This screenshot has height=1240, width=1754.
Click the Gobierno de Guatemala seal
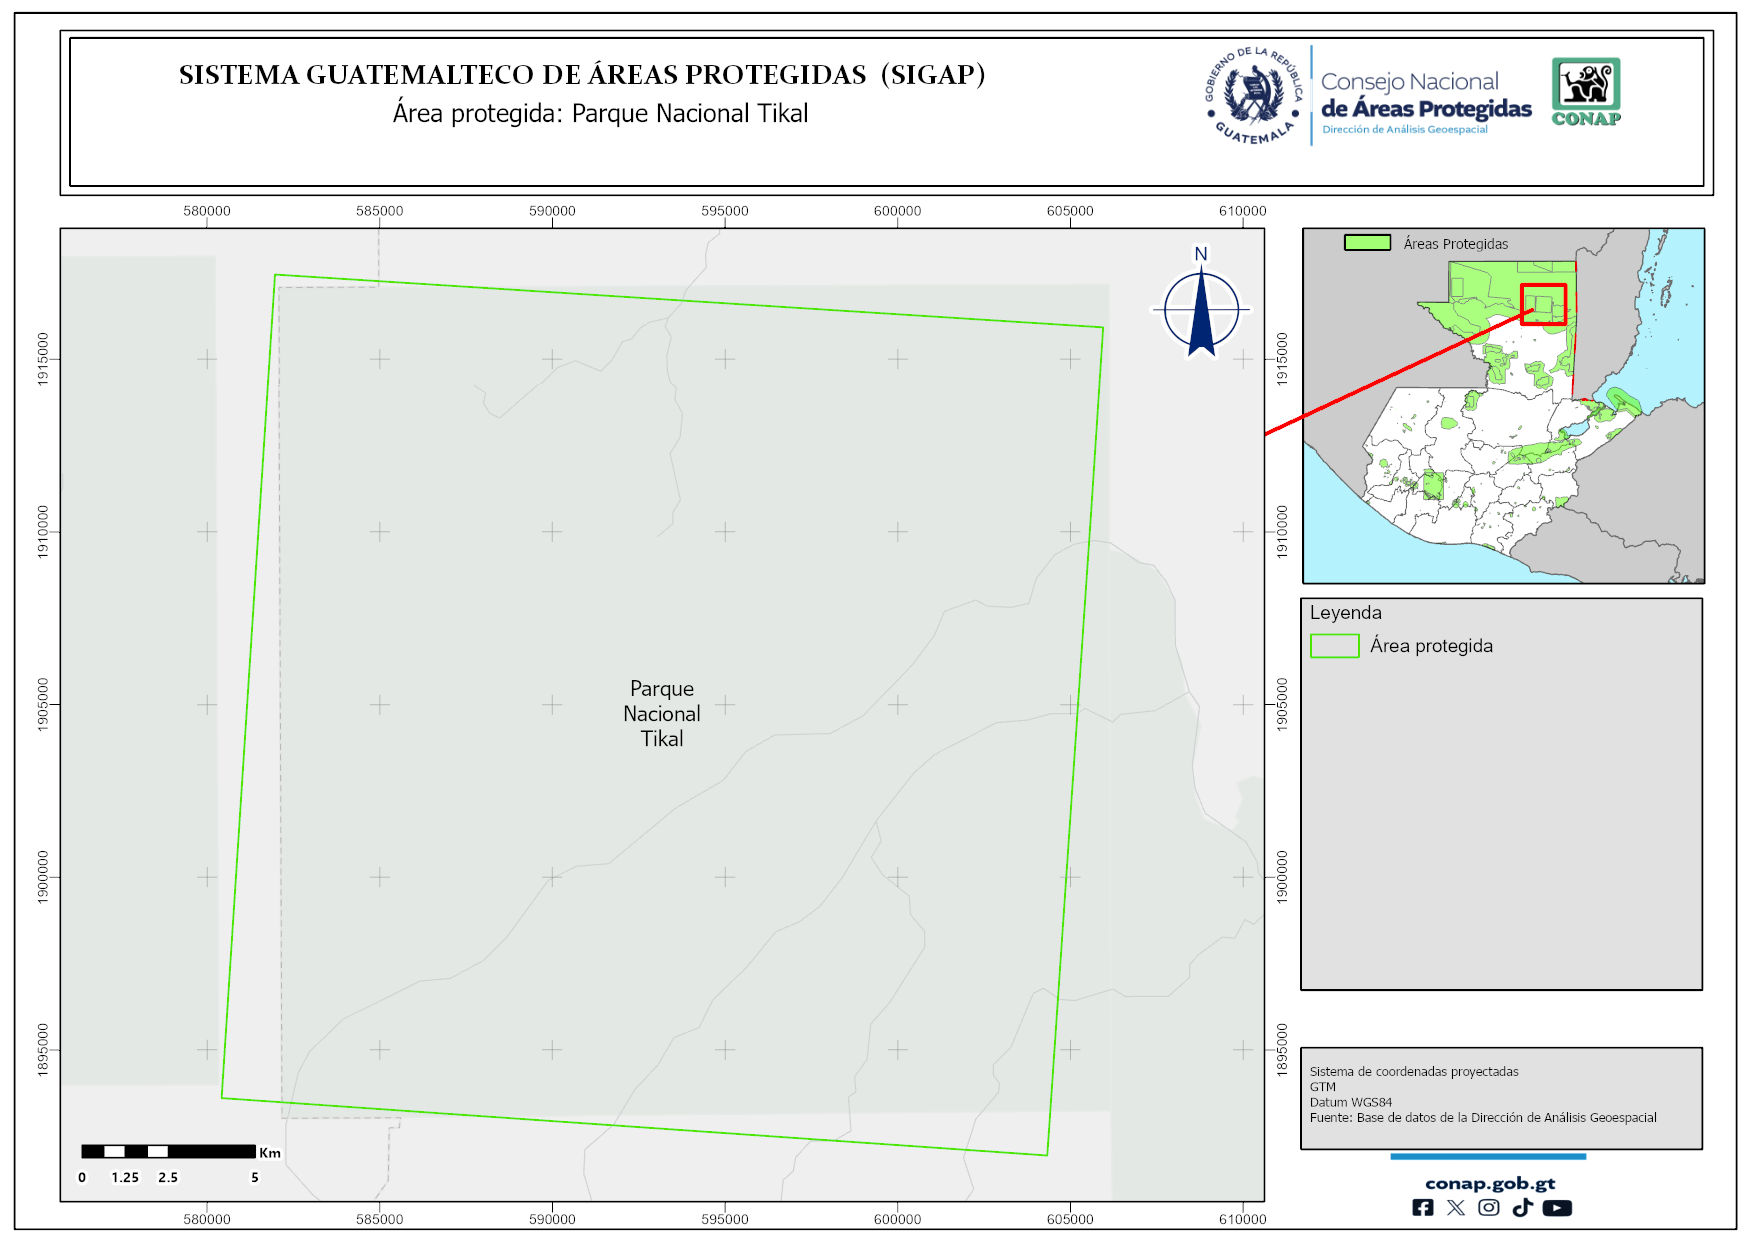coord(1254,96)
